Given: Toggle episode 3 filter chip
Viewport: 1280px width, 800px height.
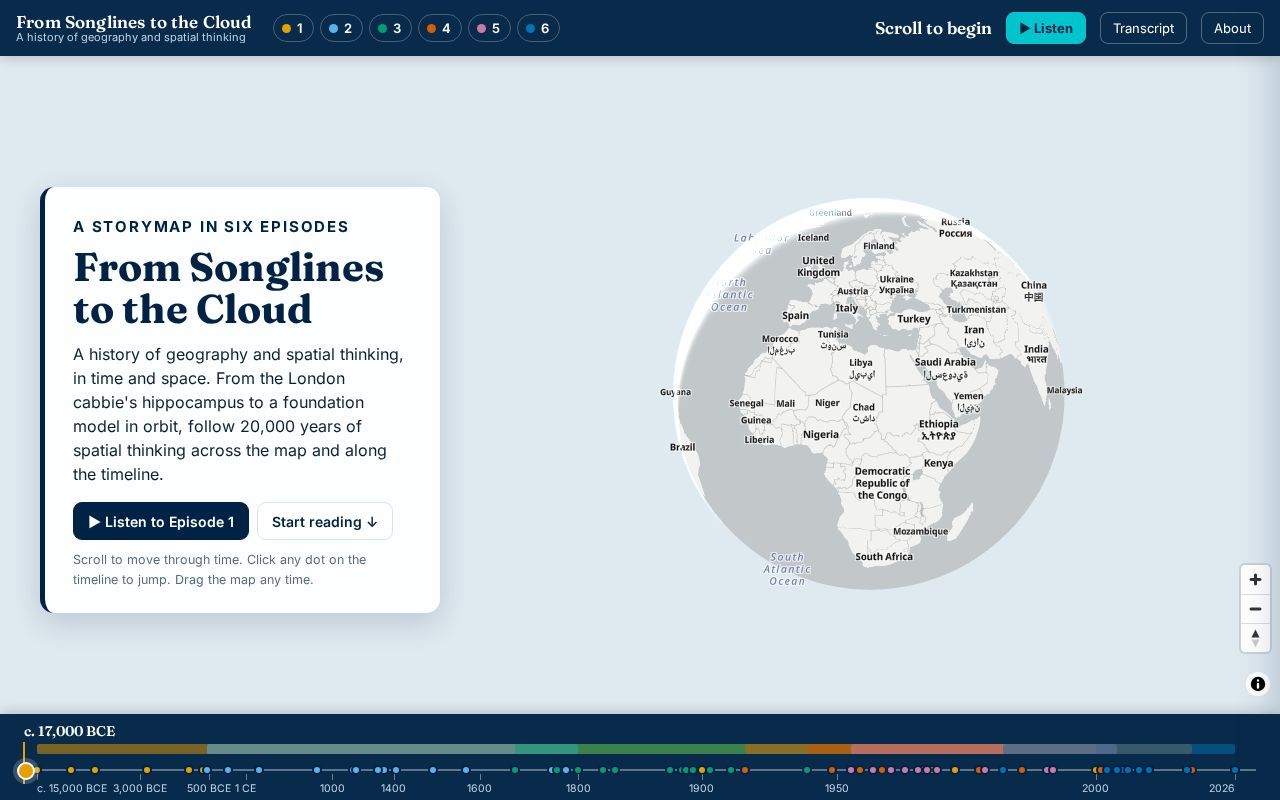Looking at the screenshot, I should (x=390, y=28).
